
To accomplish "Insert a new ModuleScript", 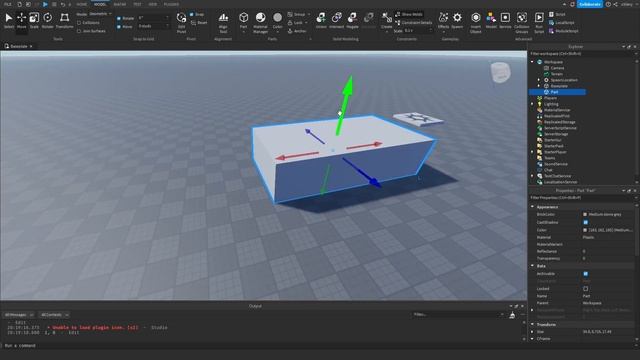I will pos(563,31).
